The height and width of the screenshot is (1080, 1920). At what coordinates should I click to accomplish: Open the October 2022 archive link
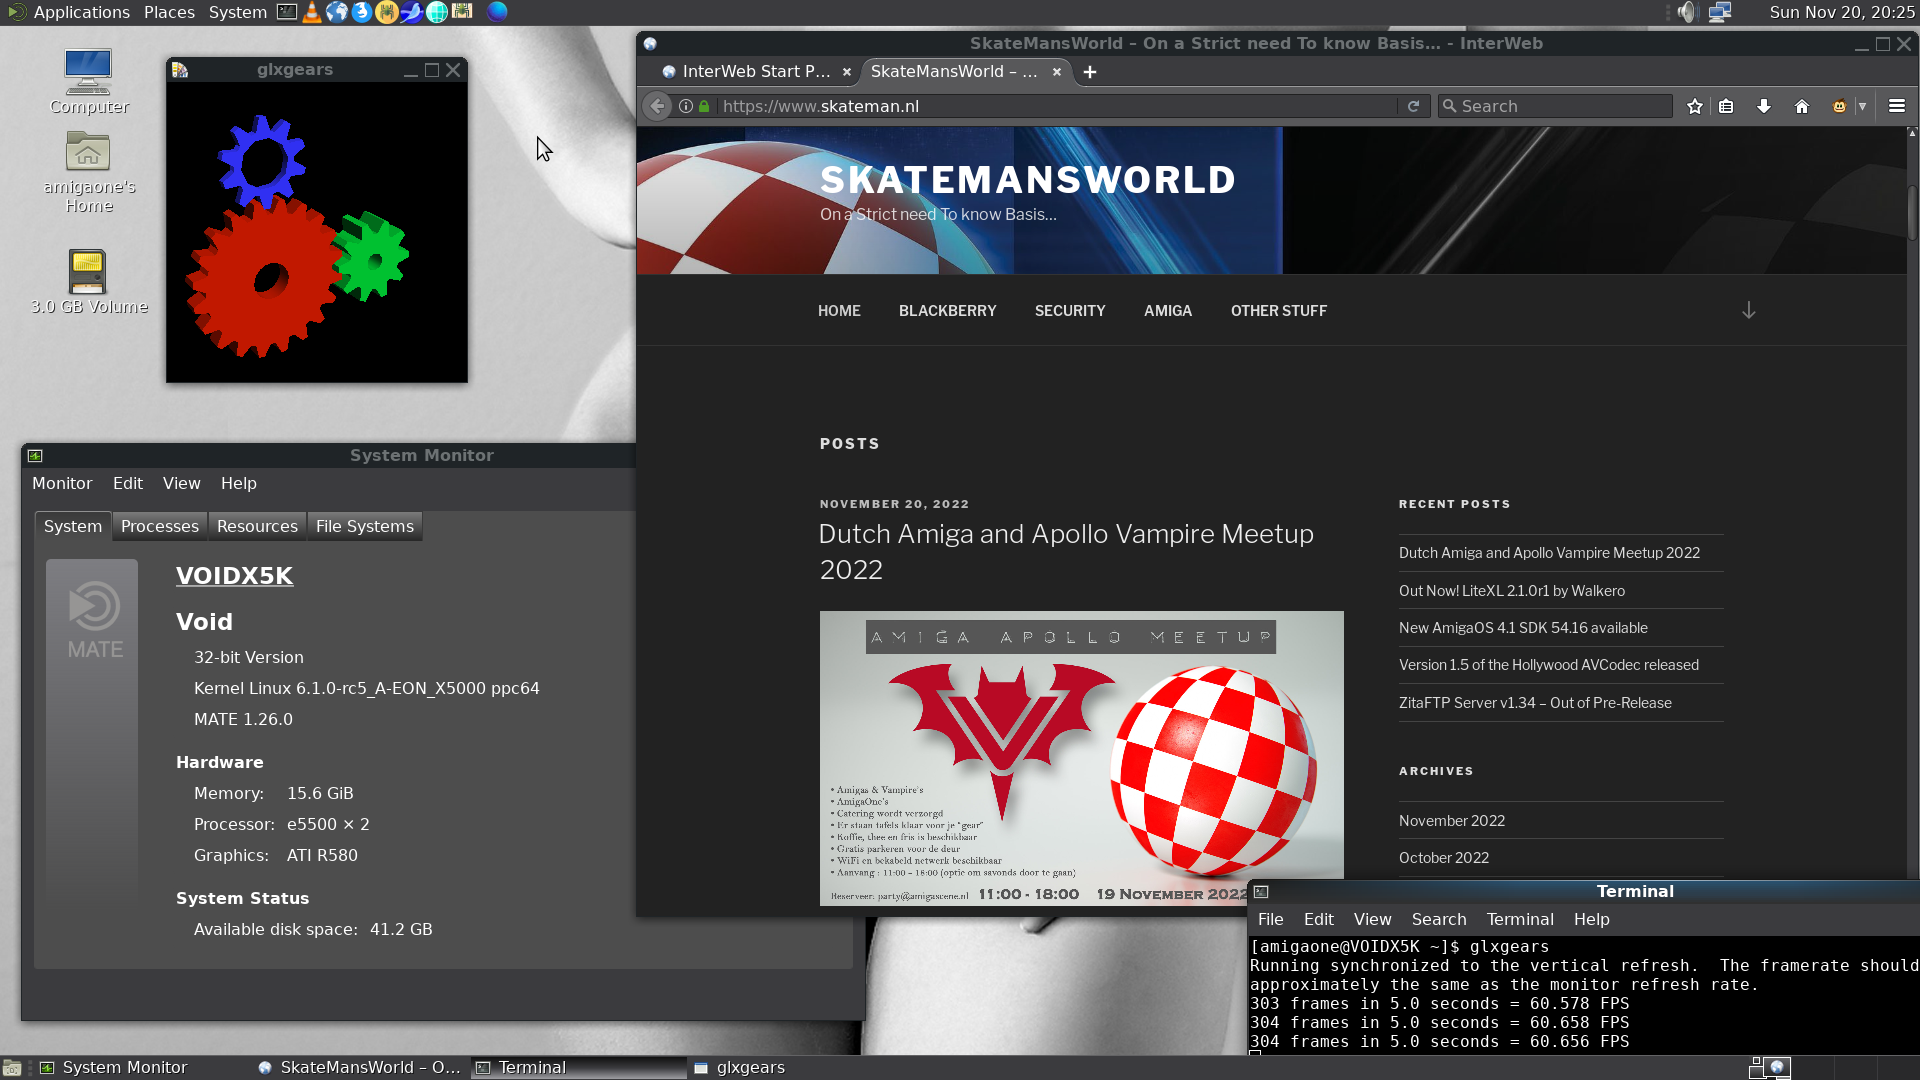[x=1444, y=858]
